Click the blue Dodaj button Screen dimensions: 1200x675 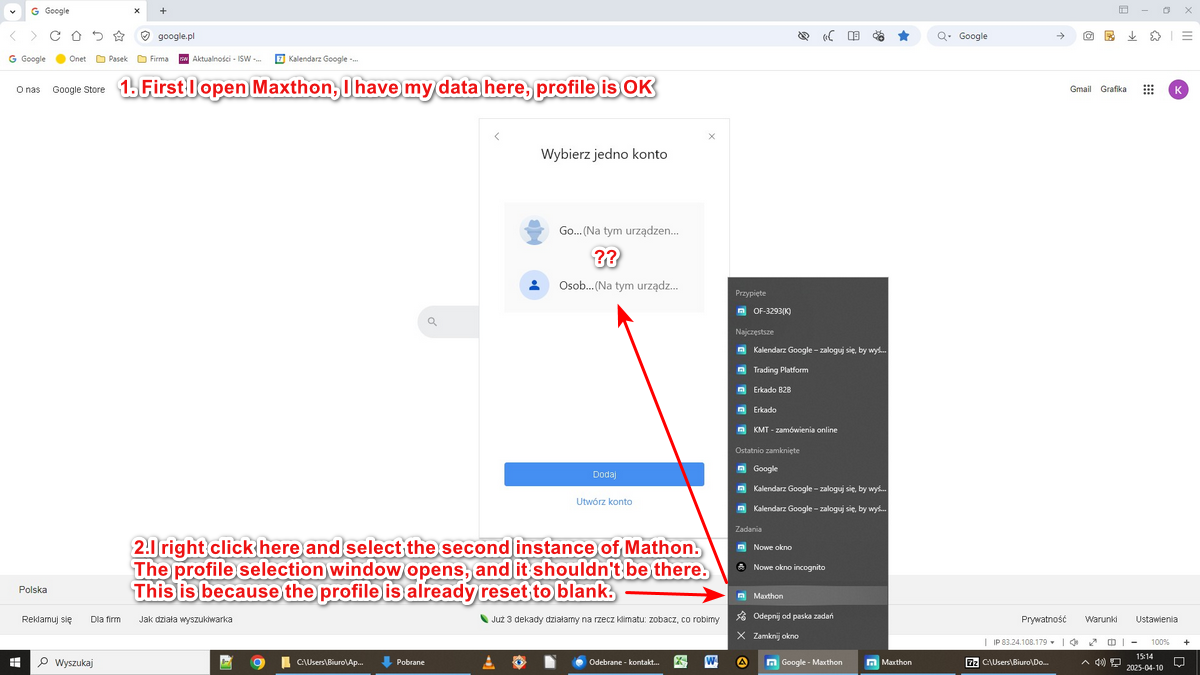click(x=604, y=474)
